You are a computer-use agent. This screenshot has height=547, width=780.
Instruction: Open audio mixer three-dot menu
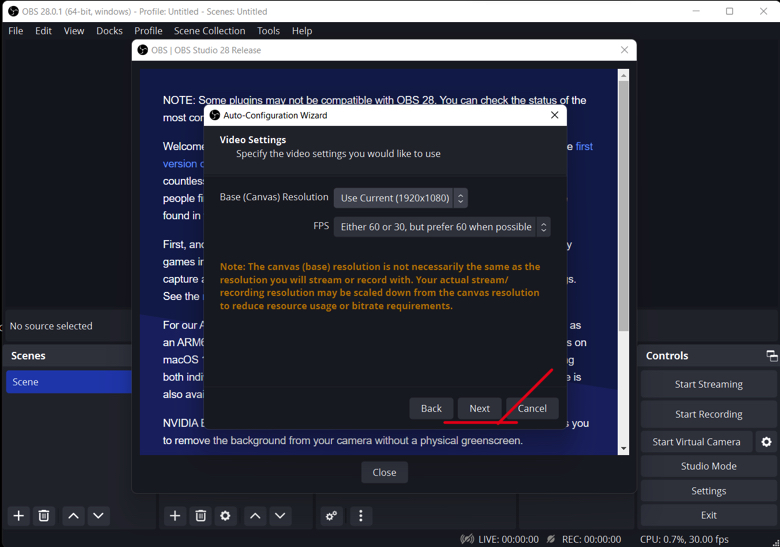(x=361, y=516)
